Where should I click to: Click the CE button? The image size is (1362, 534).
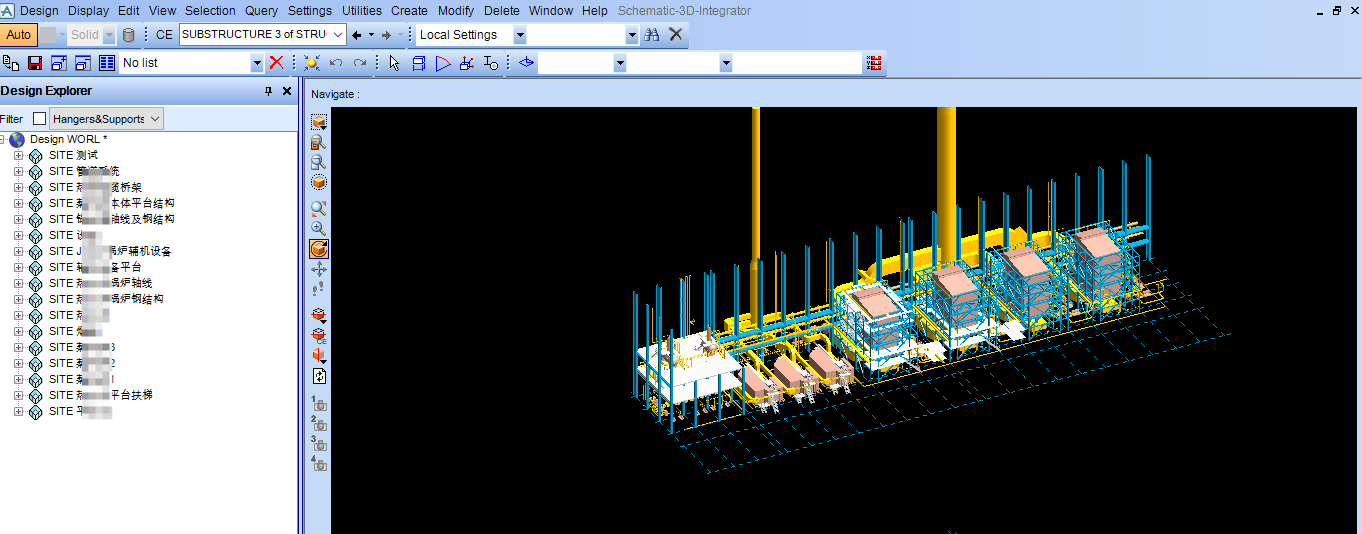click(x=164, y=35)
